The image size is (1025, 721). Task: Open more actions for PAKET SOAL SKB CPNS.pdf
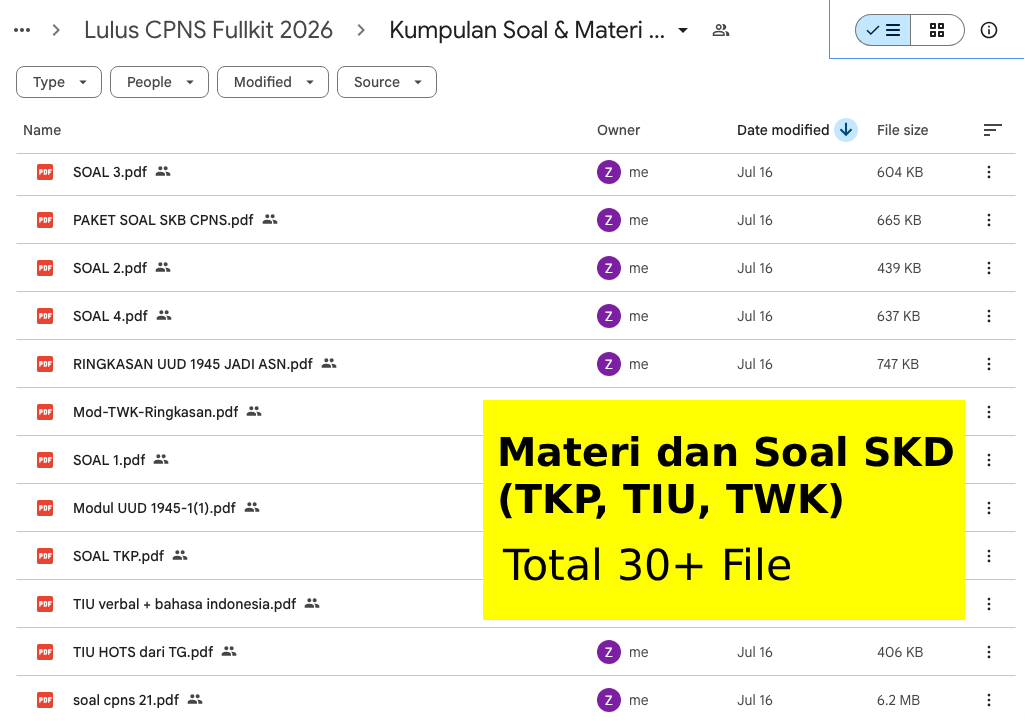tap(988, 220)
